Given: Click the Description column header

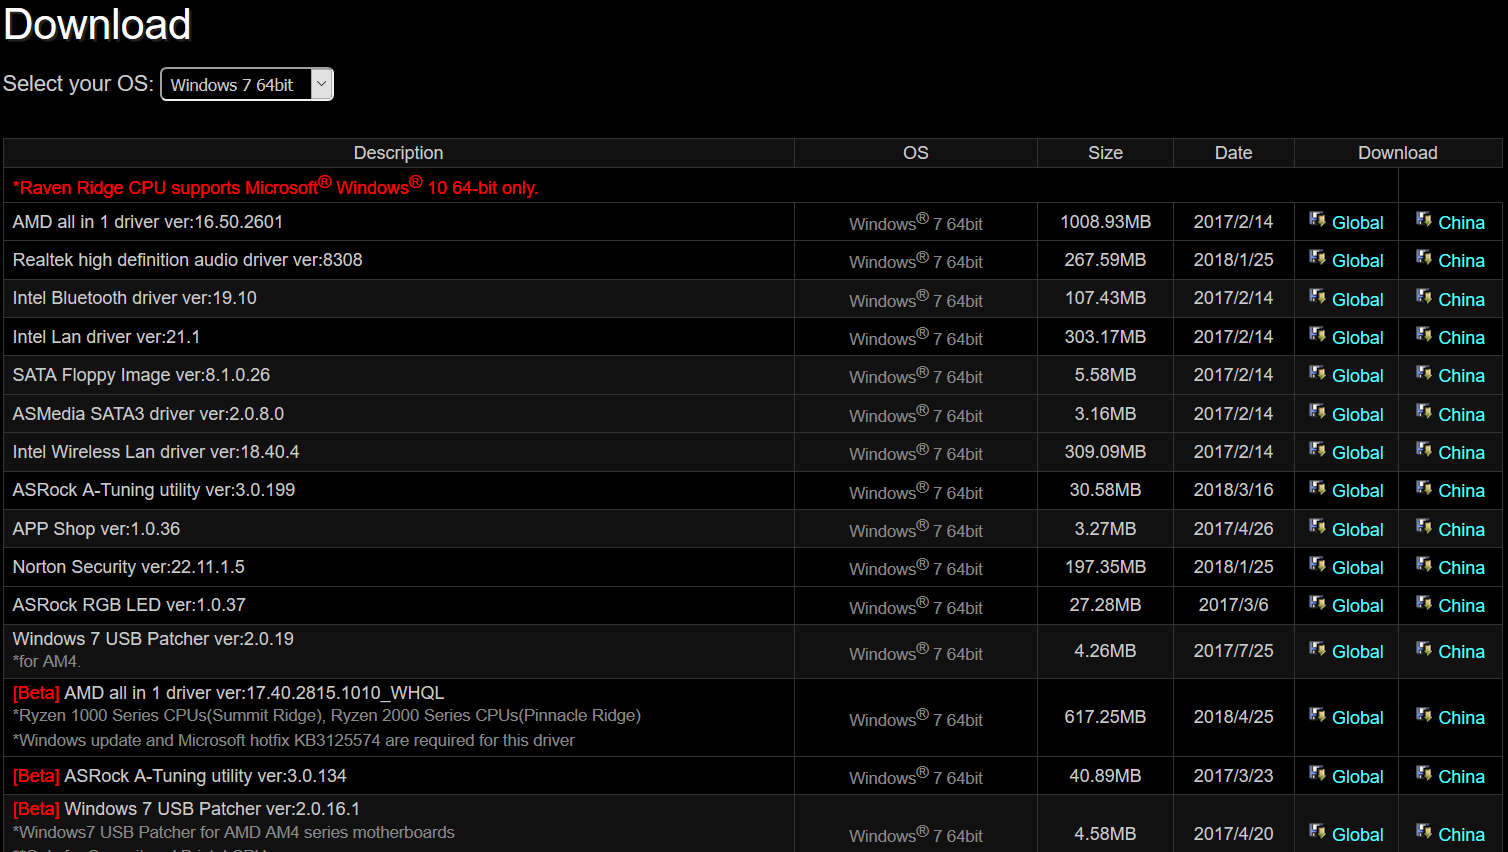Looking at the screenshot, I should pos(398,153).
